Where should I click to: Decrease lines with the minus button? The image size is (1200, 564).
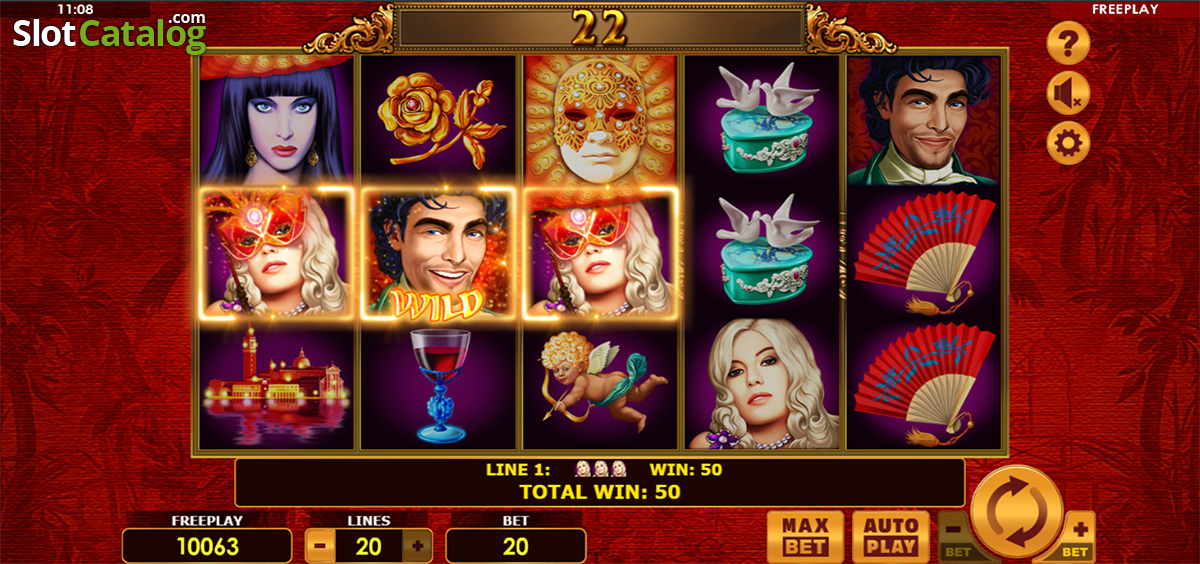[x=319, y=546]
